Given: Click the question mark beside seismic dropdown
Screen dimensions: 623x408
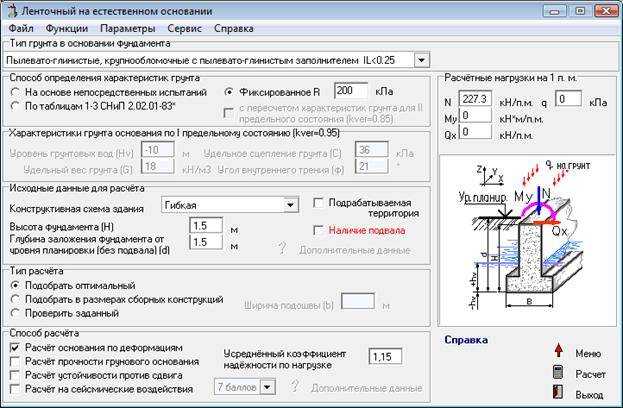Looking at the screenshot, I should (294, 385).
